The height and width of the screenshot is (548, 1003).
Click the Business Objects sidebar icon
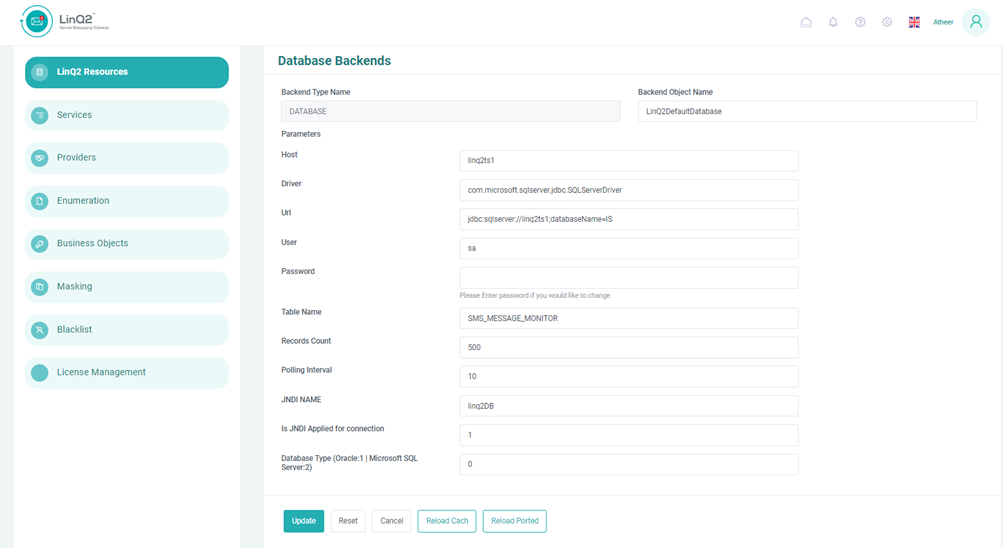tap(40, 244)
